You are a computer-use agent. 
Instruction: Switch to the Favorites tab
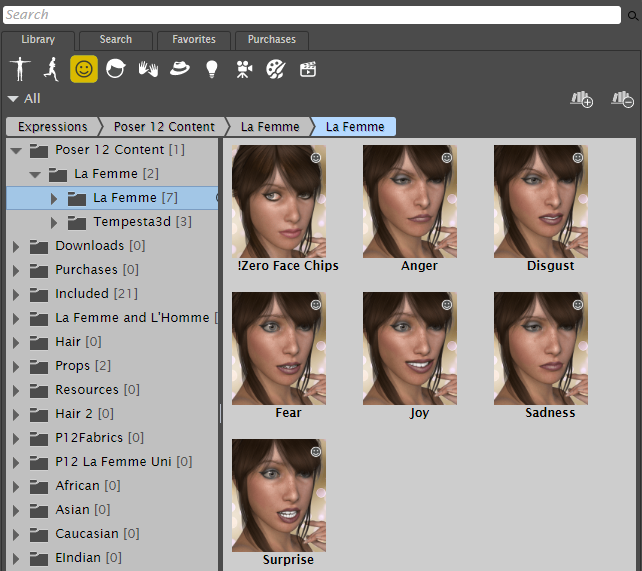point(194,40)
